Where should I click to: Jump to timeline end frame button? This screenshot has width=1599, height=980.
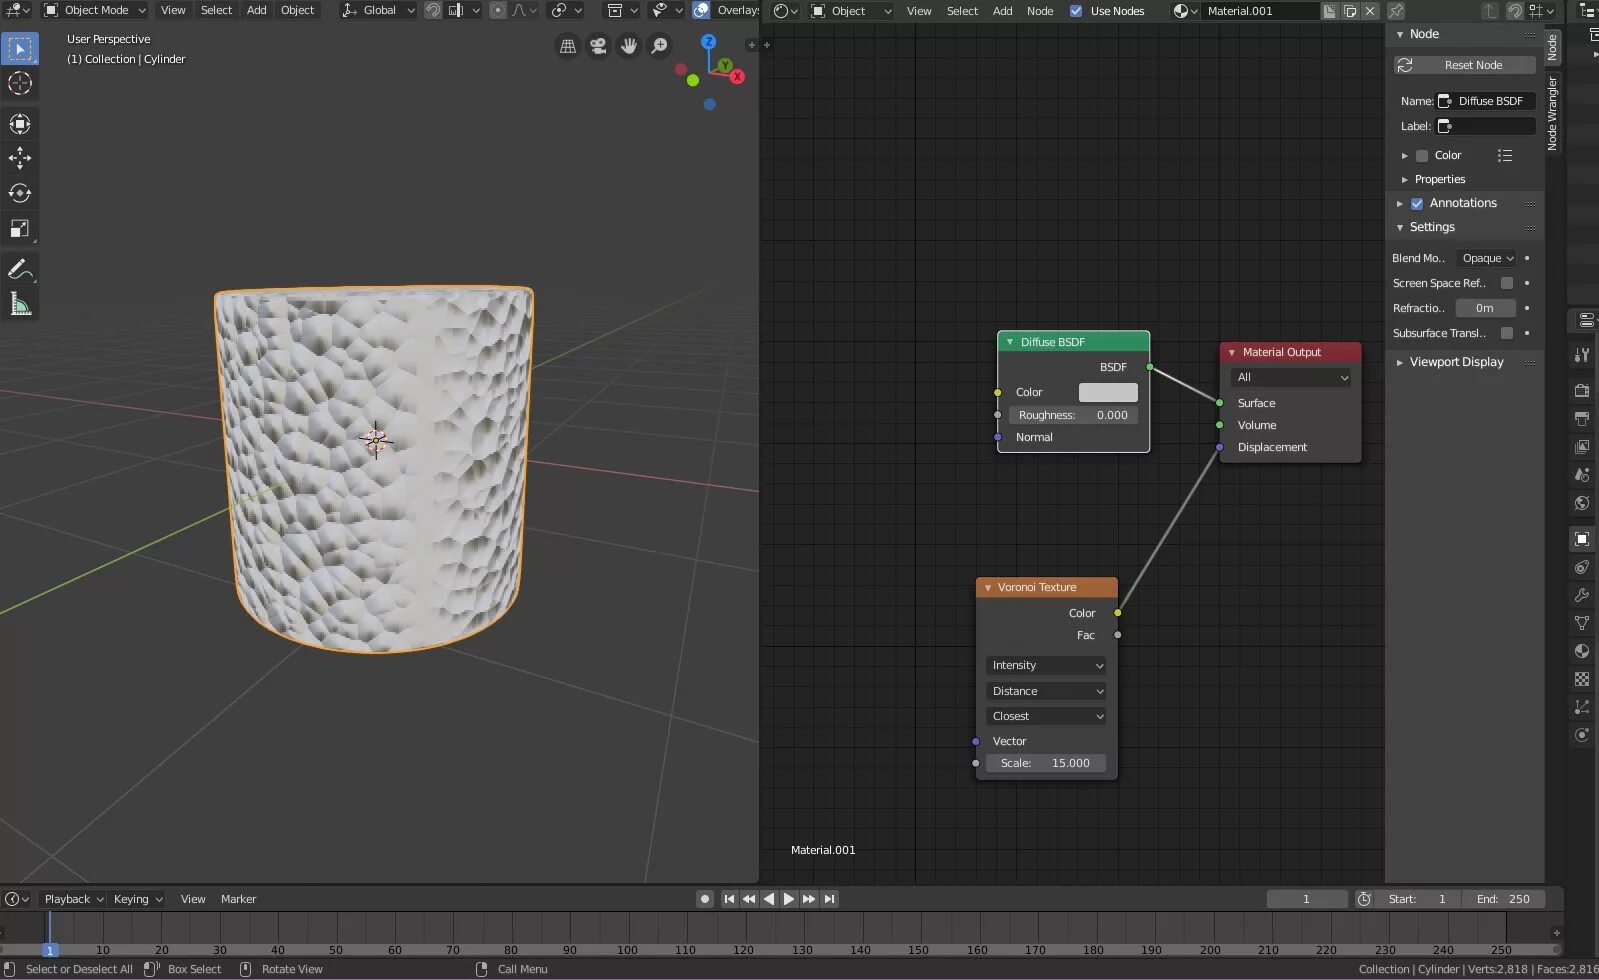pos(829,899)
